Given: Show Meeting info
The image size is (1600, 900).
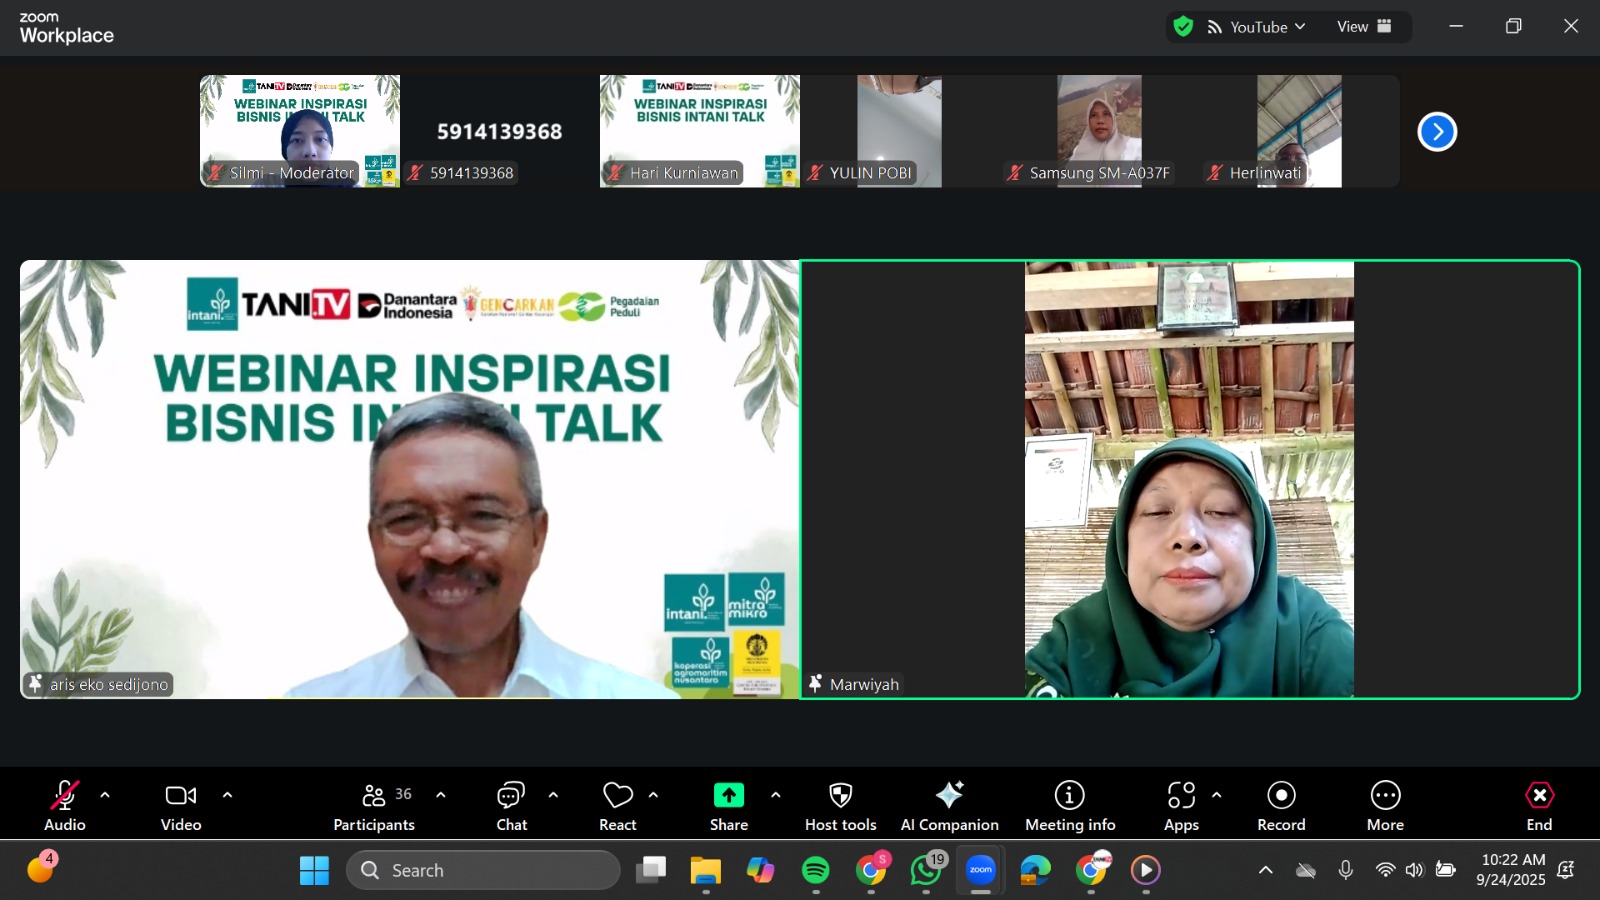Looking at the screenshot, I should coord(1069,796).
